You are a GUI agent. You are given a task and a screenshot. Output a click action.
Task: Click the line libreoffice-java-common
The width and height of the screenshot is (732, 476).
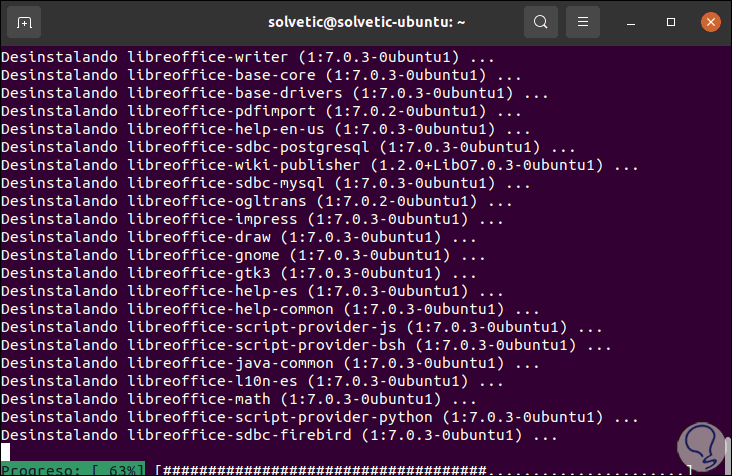coord(270,364)
